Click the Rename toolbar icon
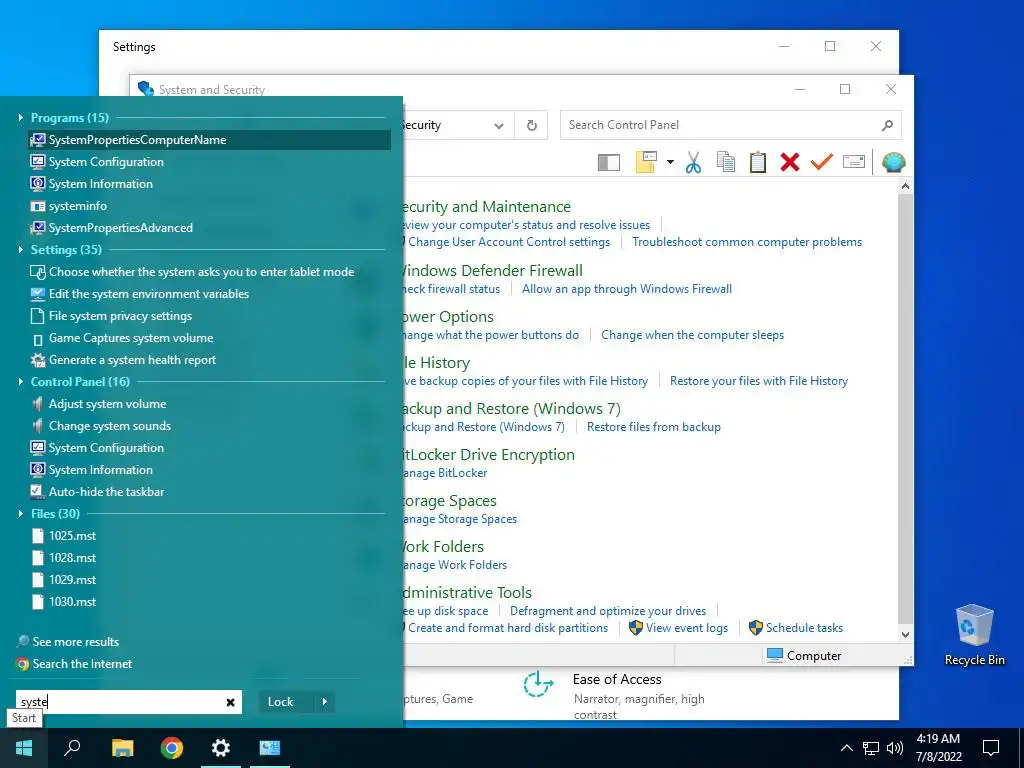 tap(854, 161)
